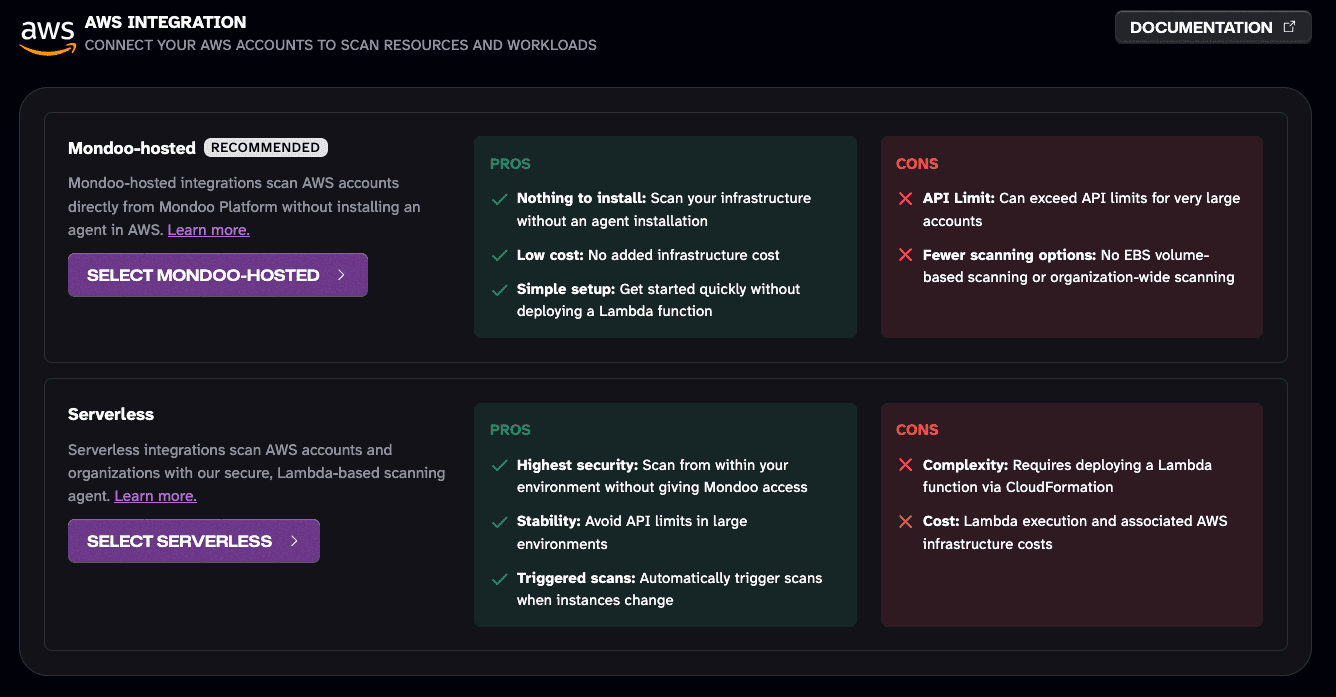Click the AWS logo icon

coord(47,37)
